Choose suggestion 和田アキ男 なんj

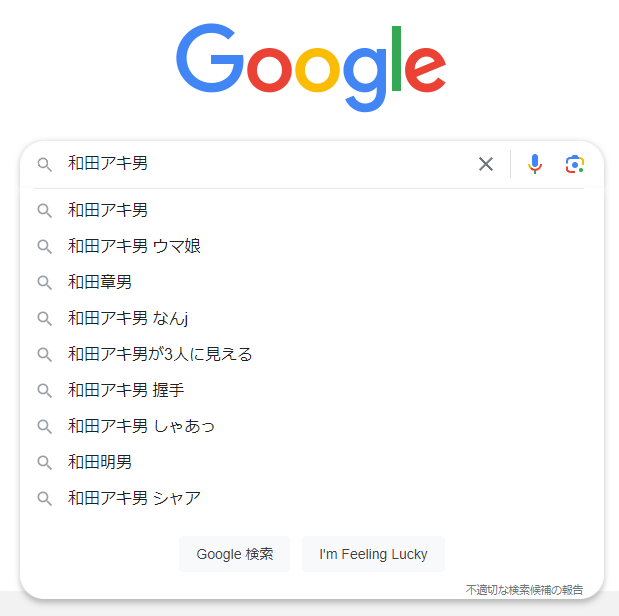[x=128, y=318]
